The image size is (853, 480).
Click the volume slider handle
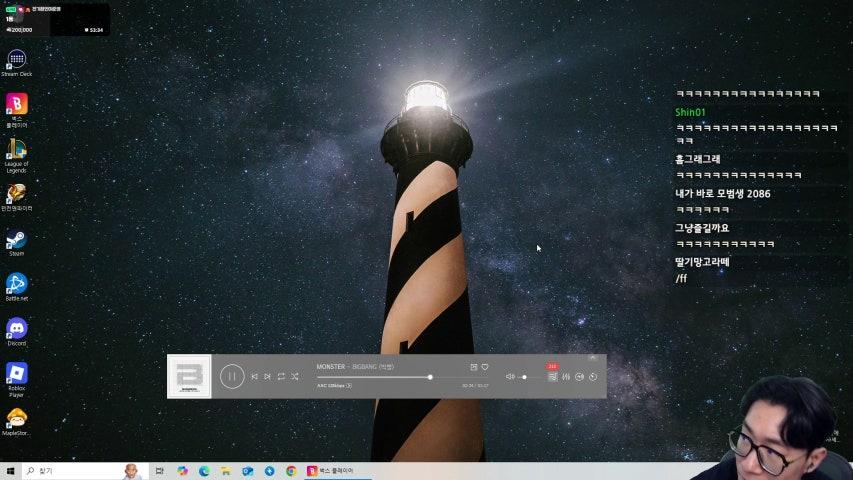(x=524, y=377)
